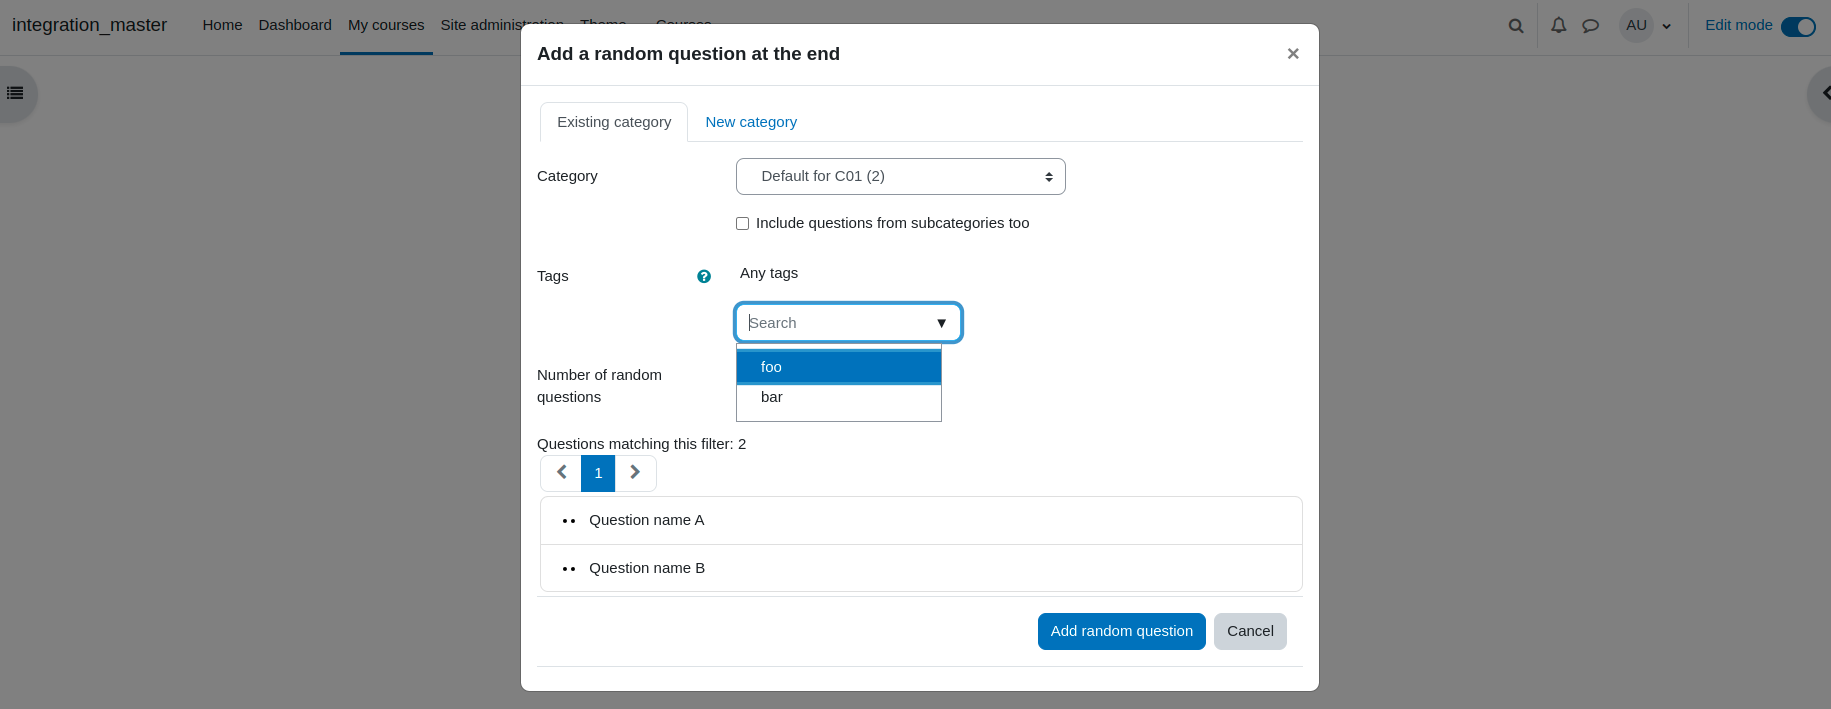Close the Add a random question dialog
Screen dimensions: 1831x709
[1293, 54]
